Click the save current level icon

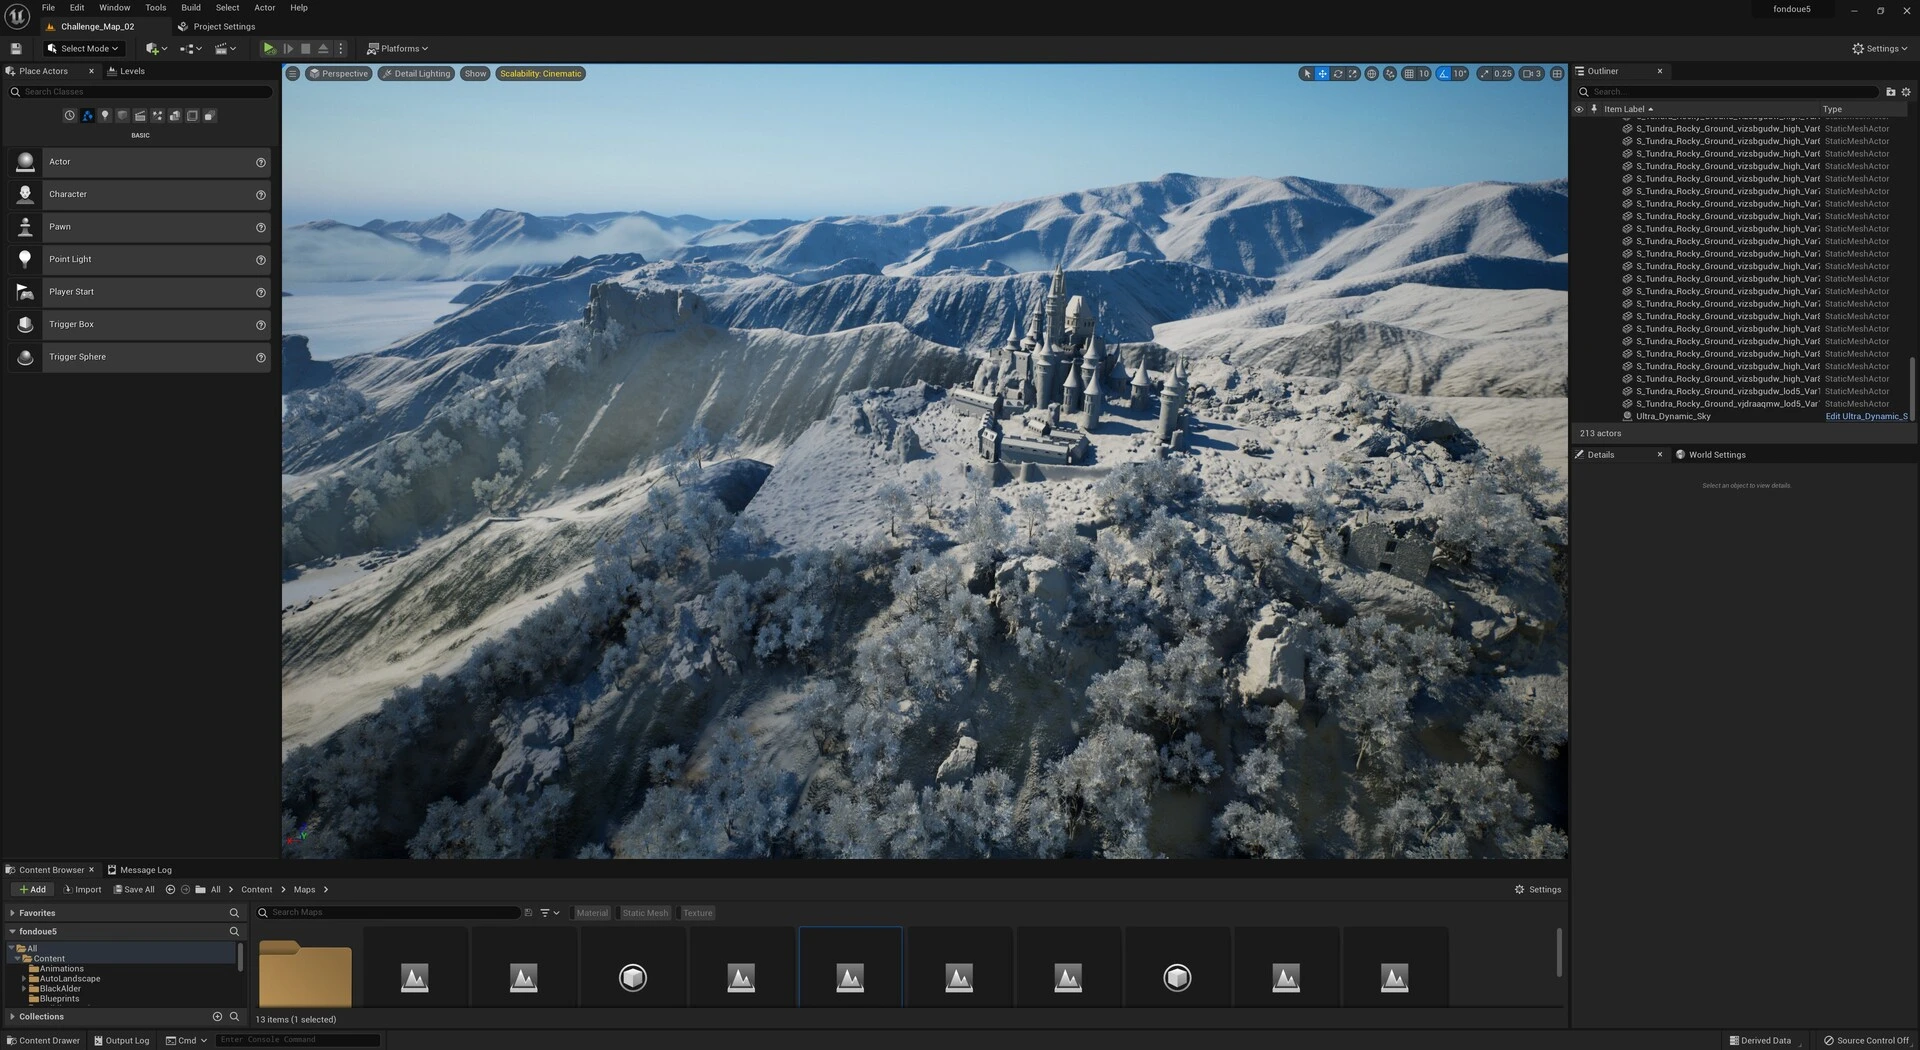click(16, 48)
